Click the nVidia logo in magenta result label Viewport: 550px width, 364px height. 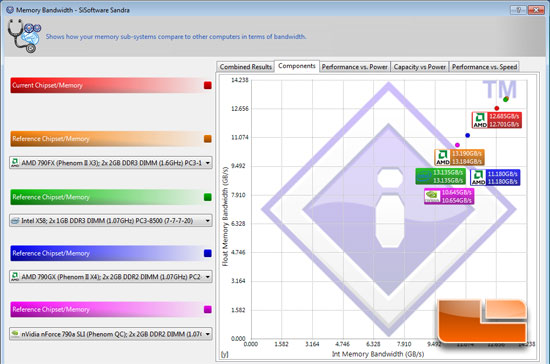click(432, 196)
